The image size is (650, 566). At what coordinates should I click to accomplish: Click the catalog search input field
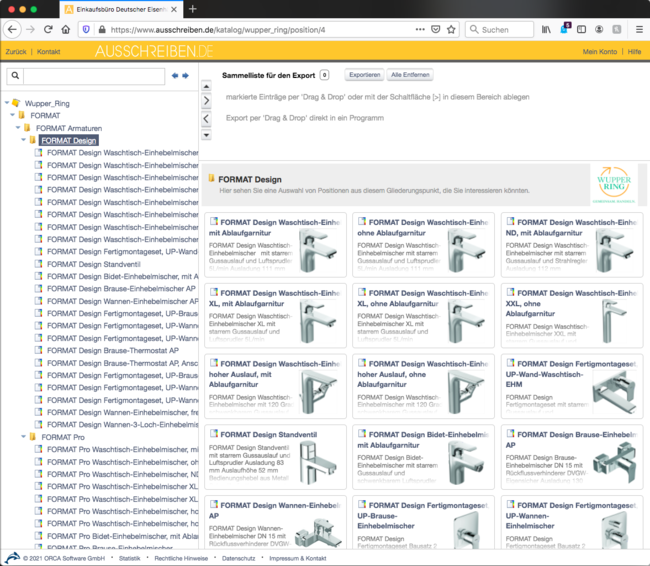[x=94, y=76]
